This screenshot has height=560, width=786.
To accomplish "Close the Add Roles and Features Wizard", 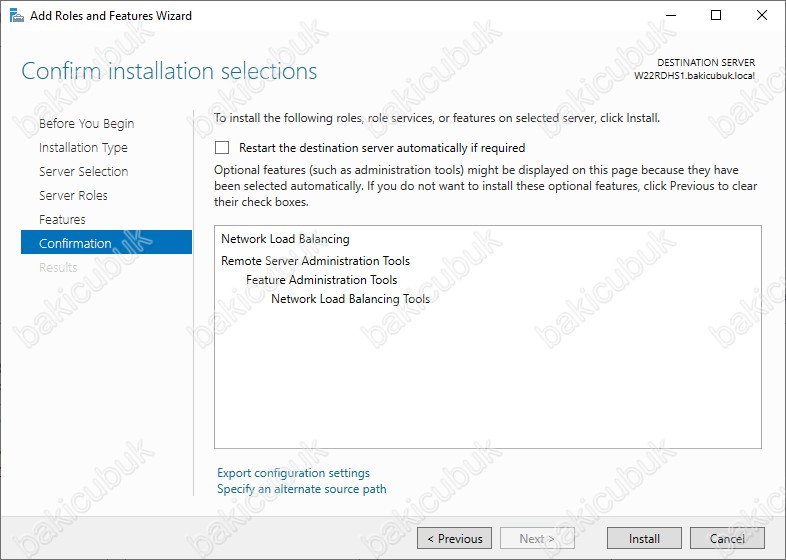I will tap(762, 16).
